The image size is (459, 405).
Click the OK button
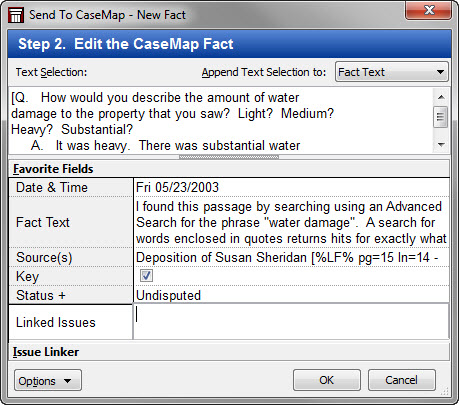(x=327, y=380)
